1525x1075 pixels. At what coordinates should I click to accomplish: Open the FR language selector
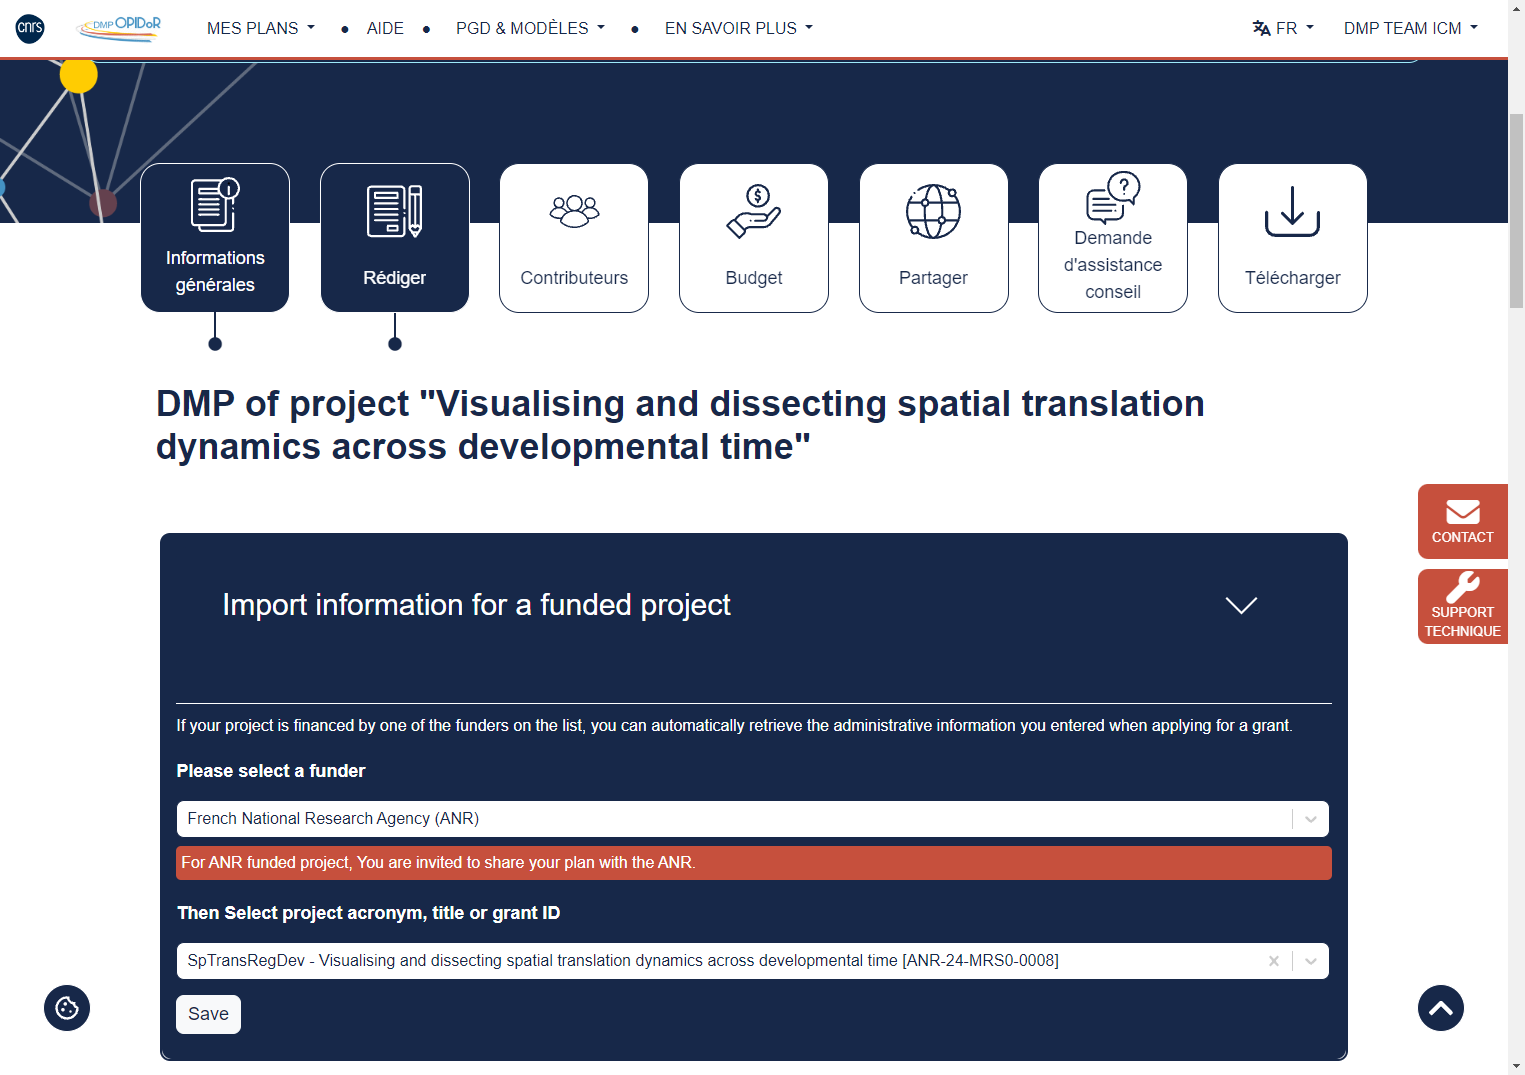pyautogui.click(x=1284, y=28)
